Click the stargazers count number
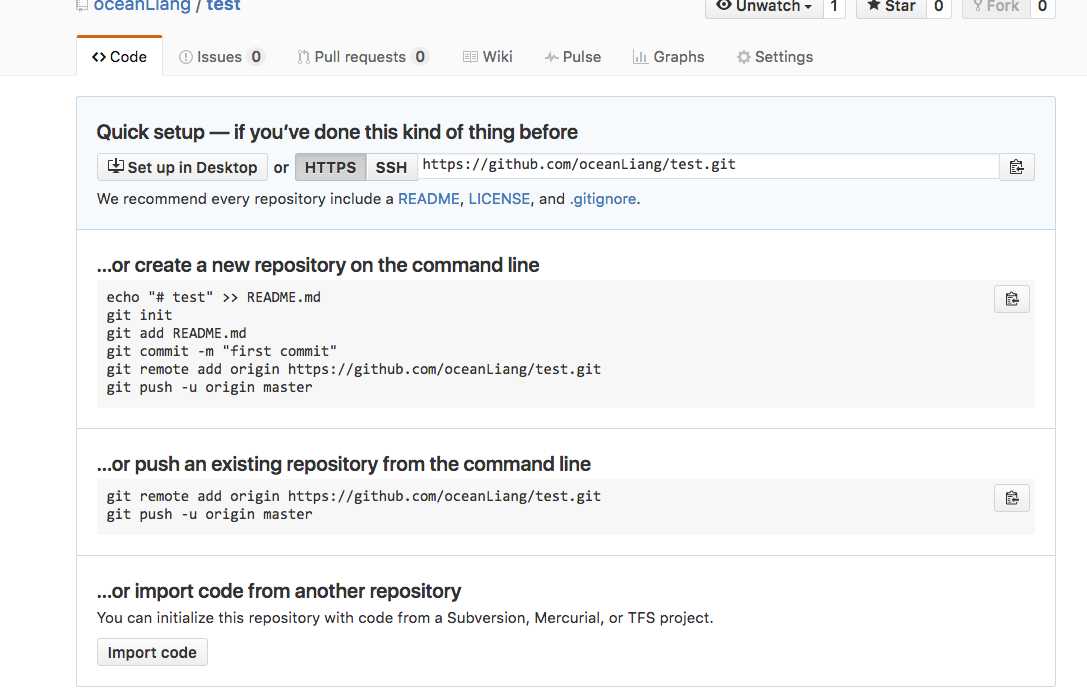 click(939, 7)
